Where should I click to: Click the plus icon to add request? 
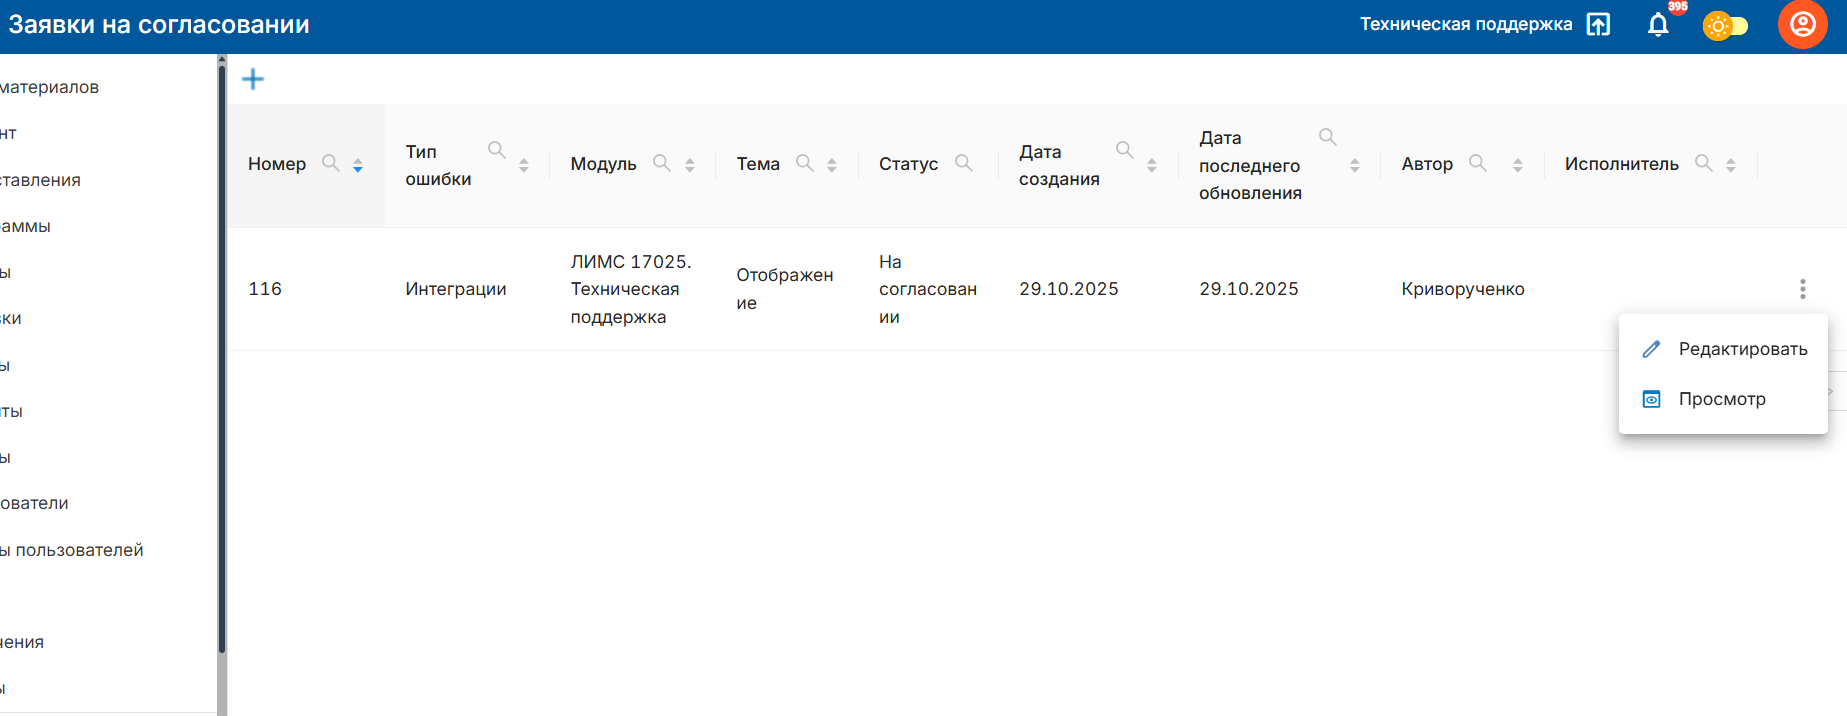point(253,79)
